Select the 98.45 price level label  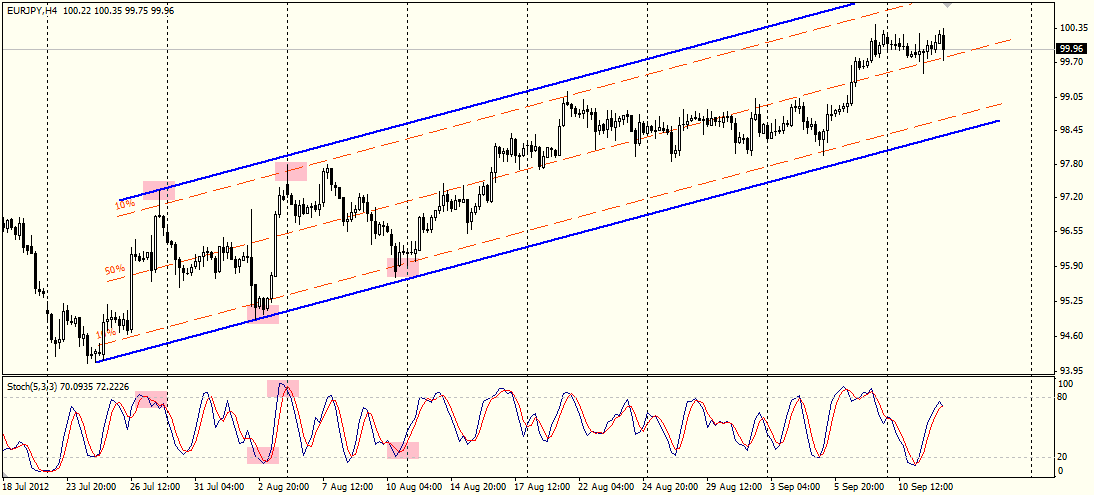coord(1071,130)
